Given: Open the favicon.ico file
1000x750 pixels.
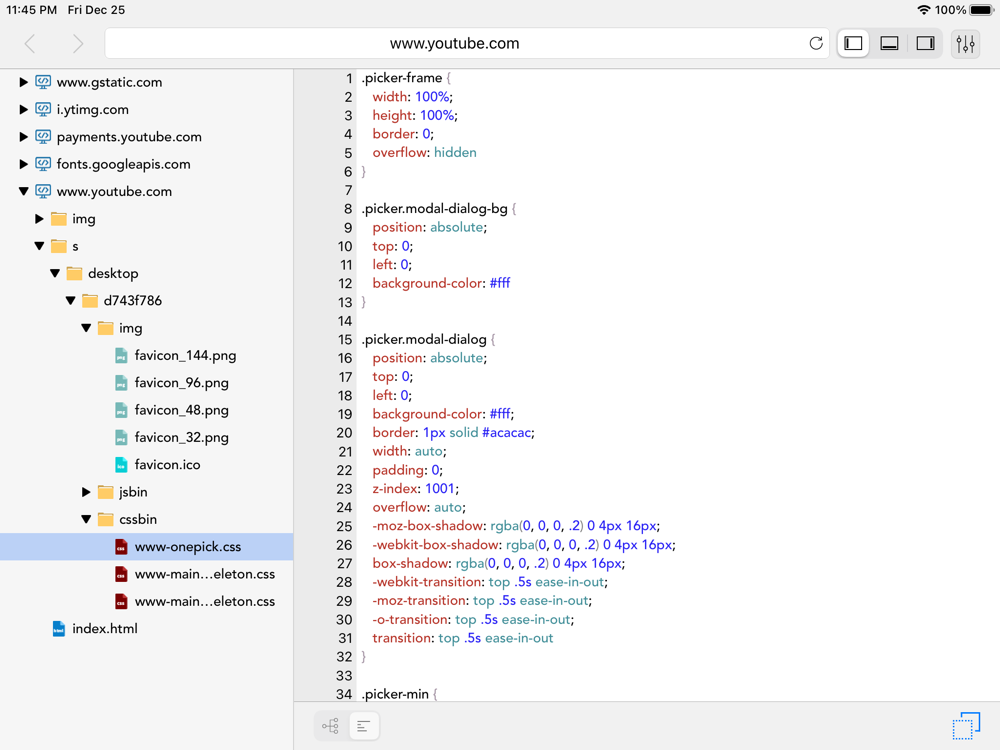Looking at the screenshot, I should click(x=167, y=465).
